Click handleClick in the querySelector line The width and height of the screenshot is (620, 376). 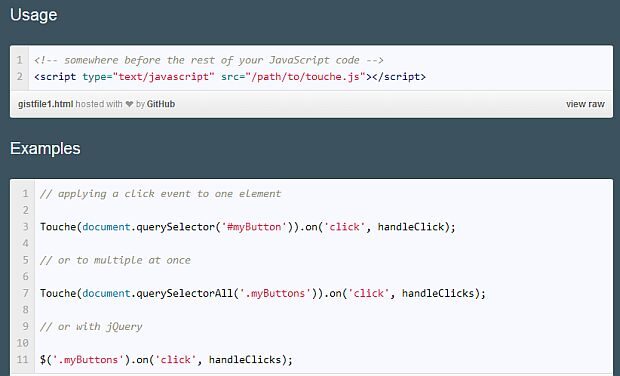pyautogui.click(x=411, y=227)
